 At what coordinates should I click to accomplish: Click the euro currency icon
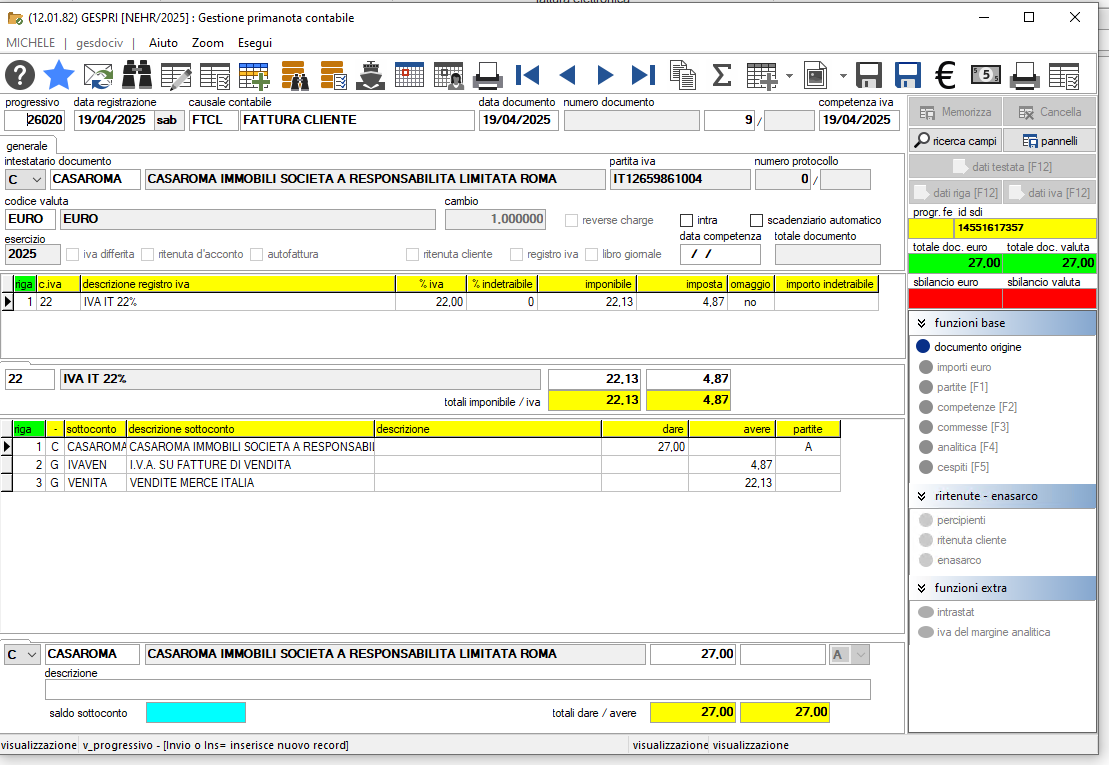click(946, 75)
